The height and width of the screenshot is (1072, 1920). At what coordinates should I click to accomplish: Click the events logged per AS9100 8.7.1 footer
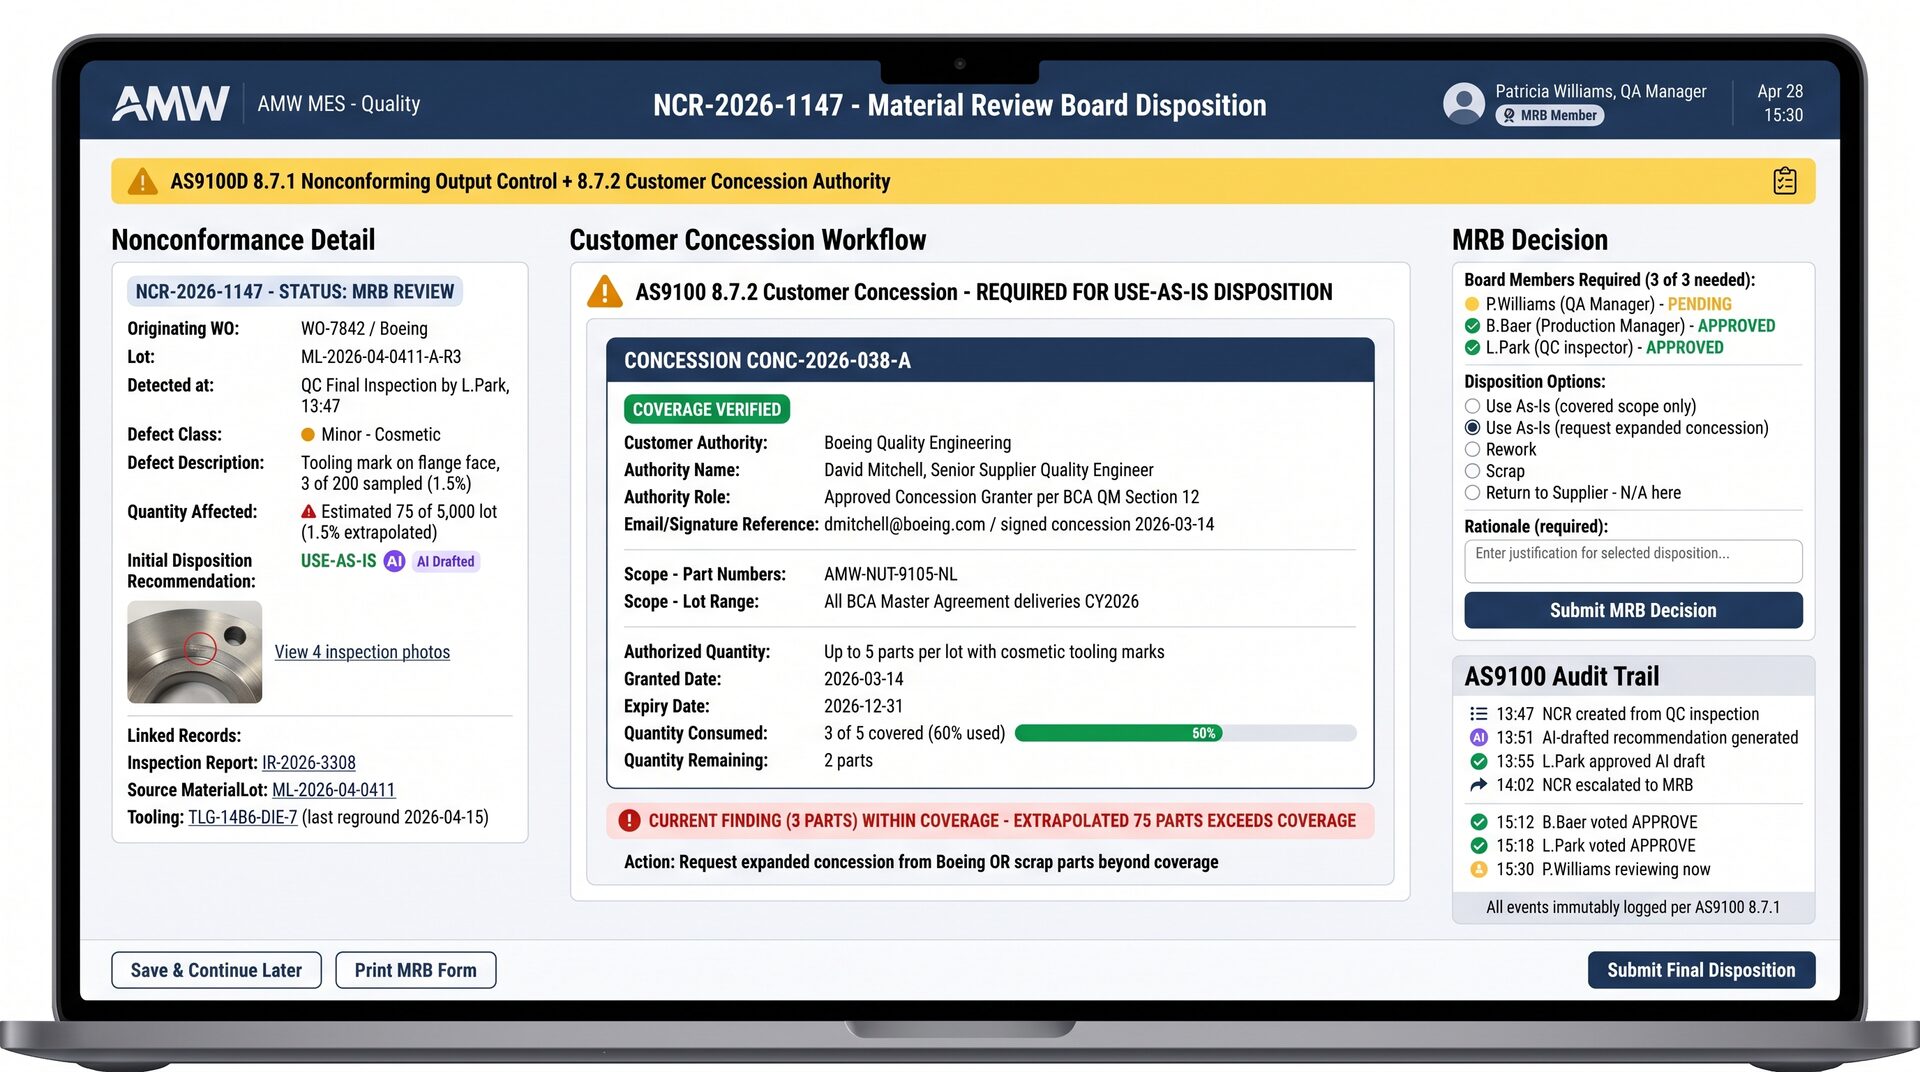tap(1633, 908)
